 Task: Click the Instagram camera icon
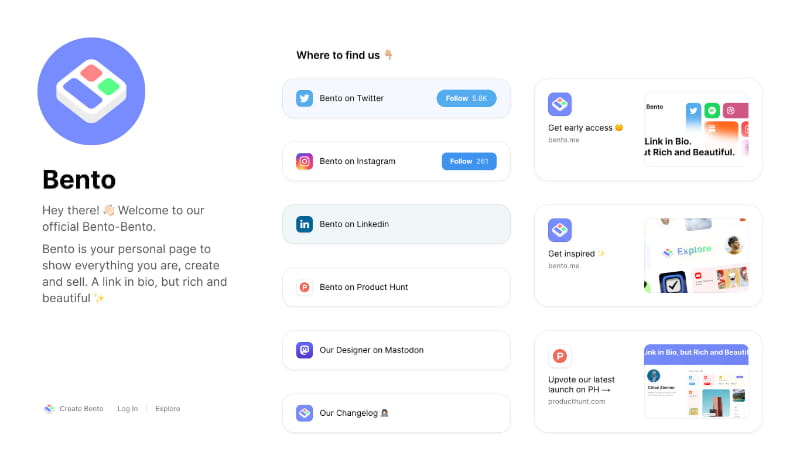pos(305,161)
